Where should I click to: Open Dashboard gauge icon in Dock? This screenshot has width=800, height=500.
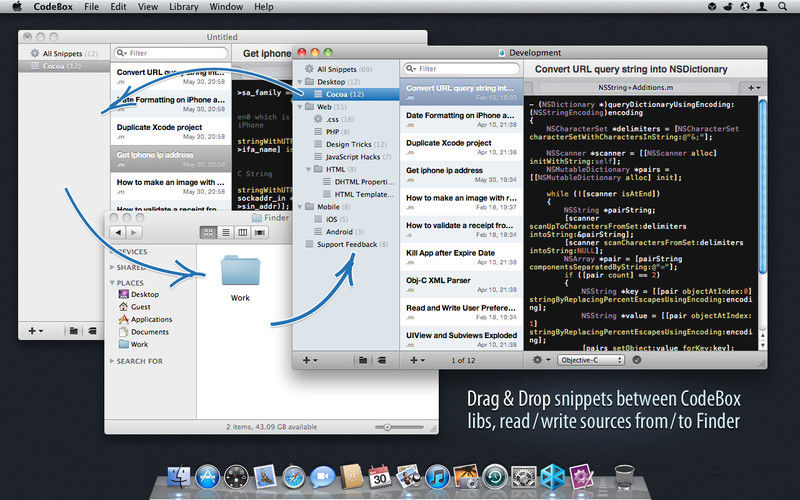pyautogui.click(x=236, y=478)
